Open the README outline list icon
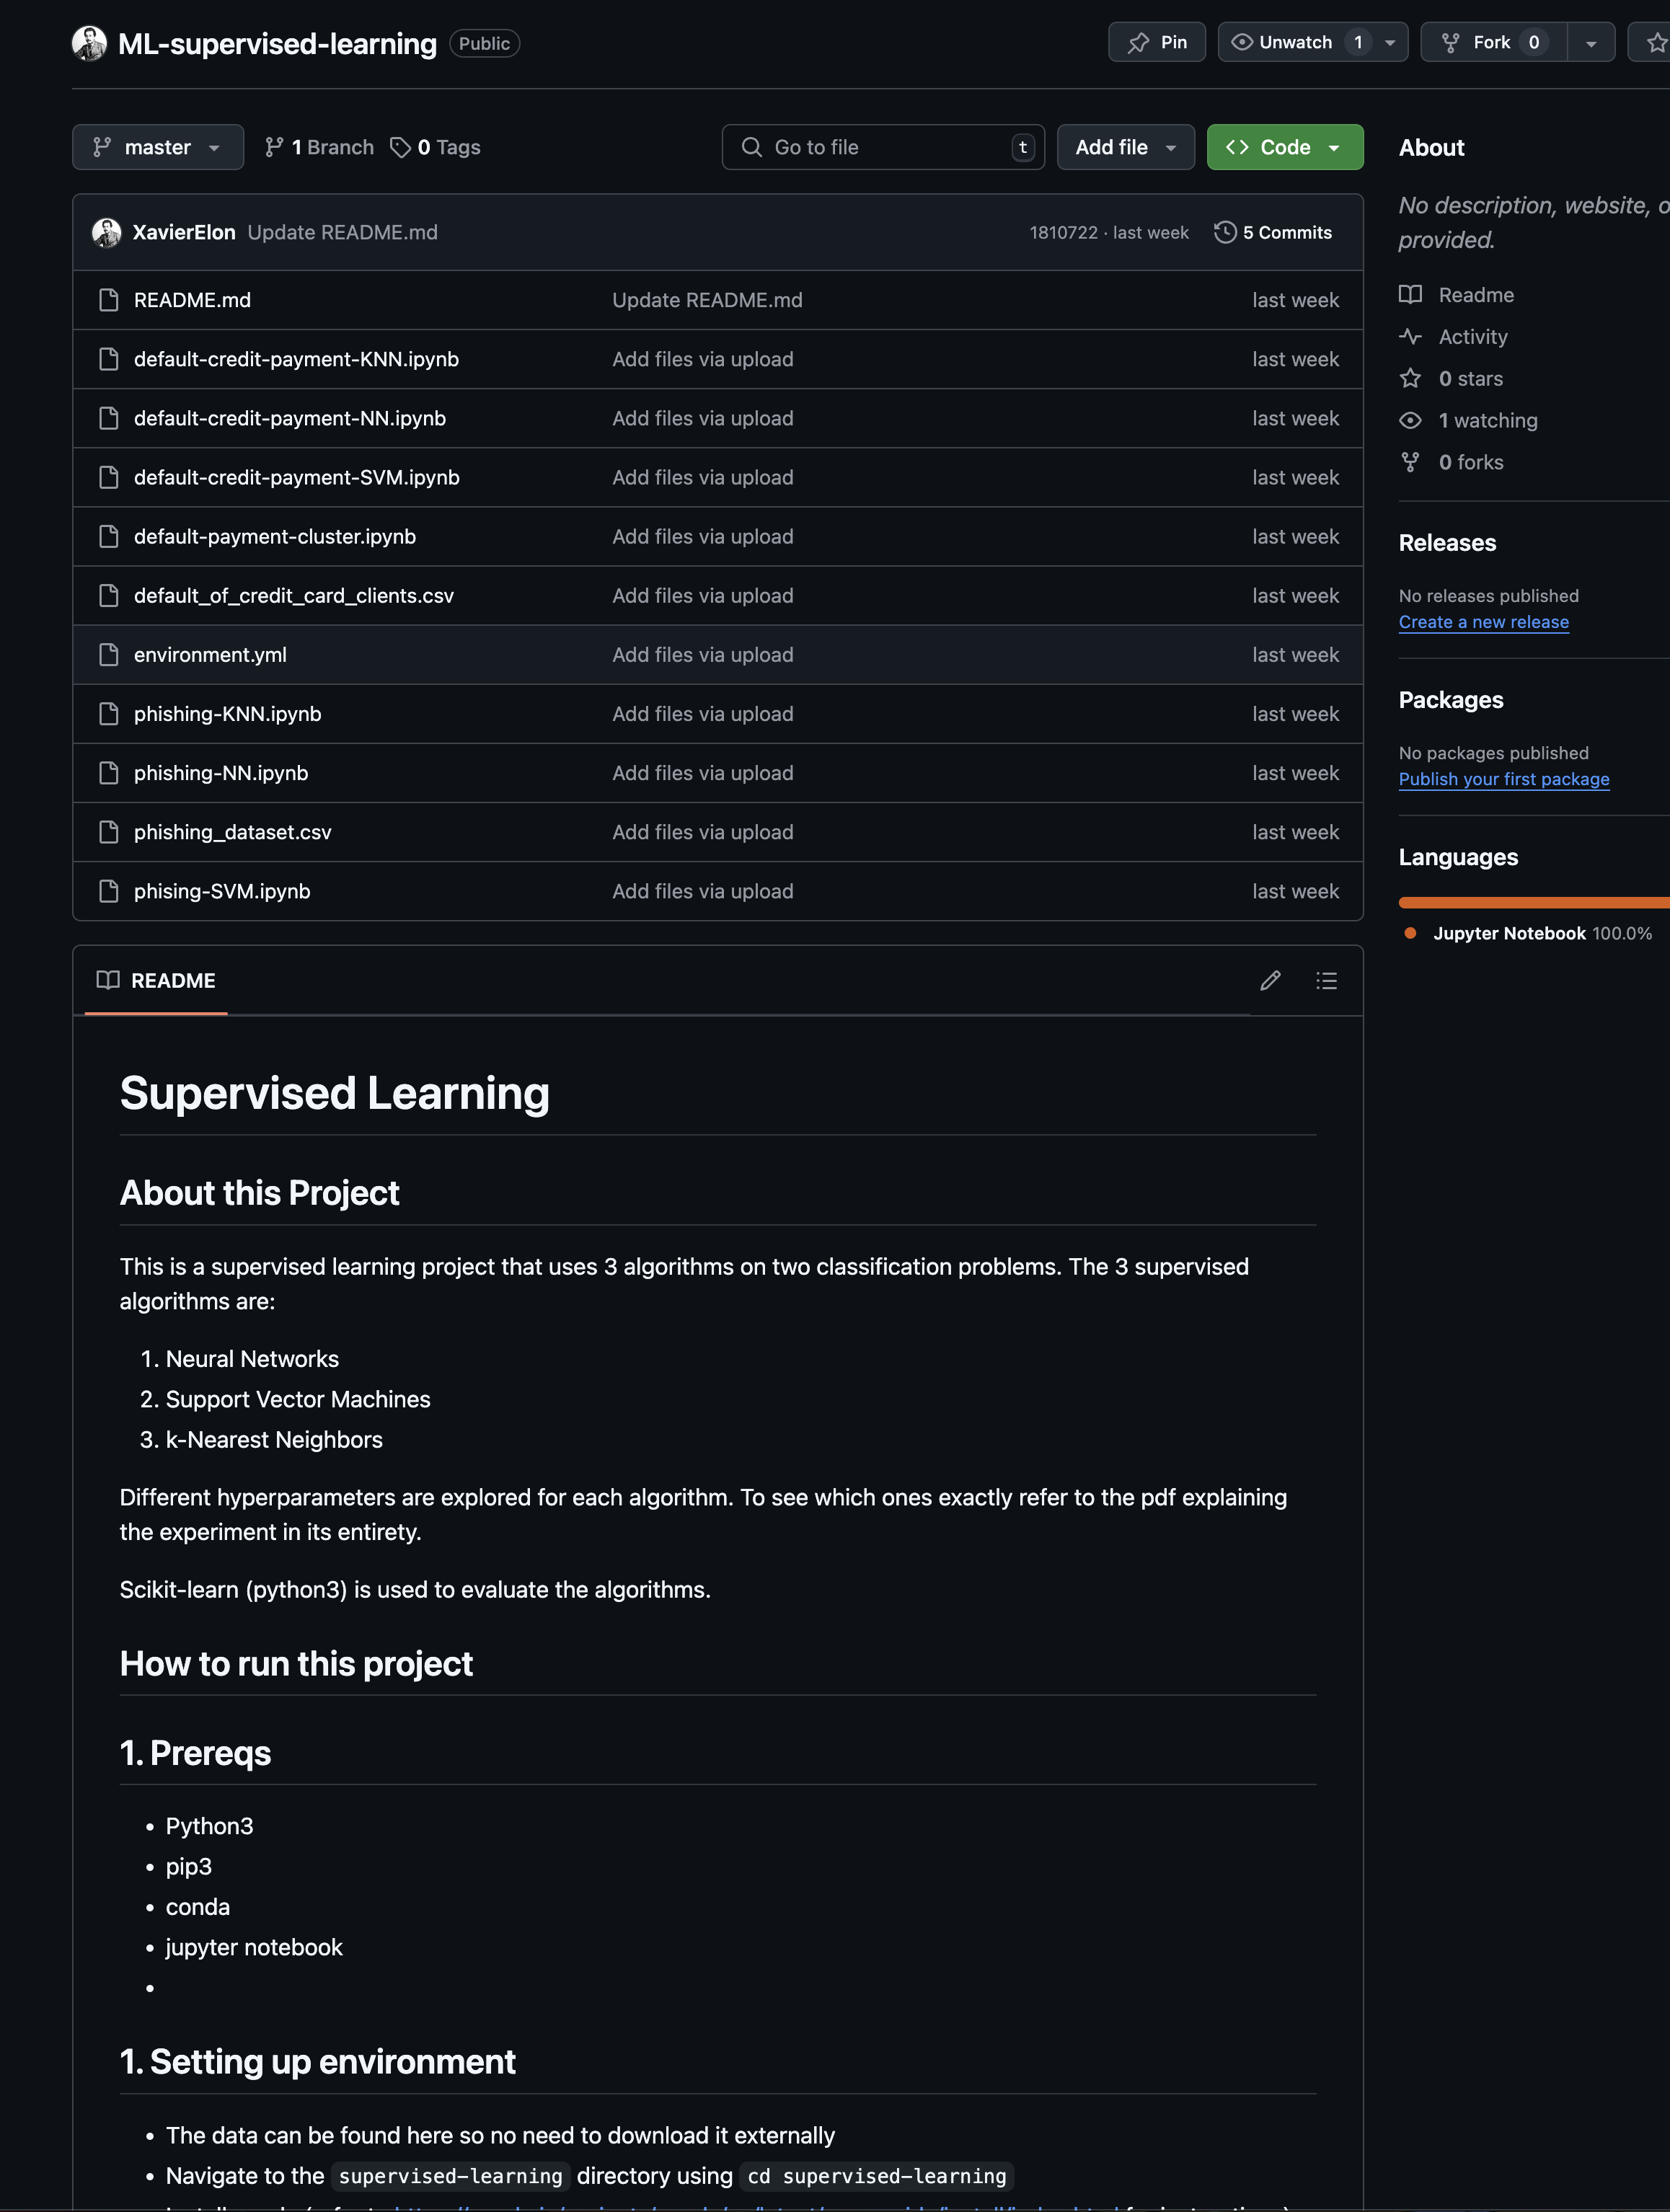 tap(1326, 980)
